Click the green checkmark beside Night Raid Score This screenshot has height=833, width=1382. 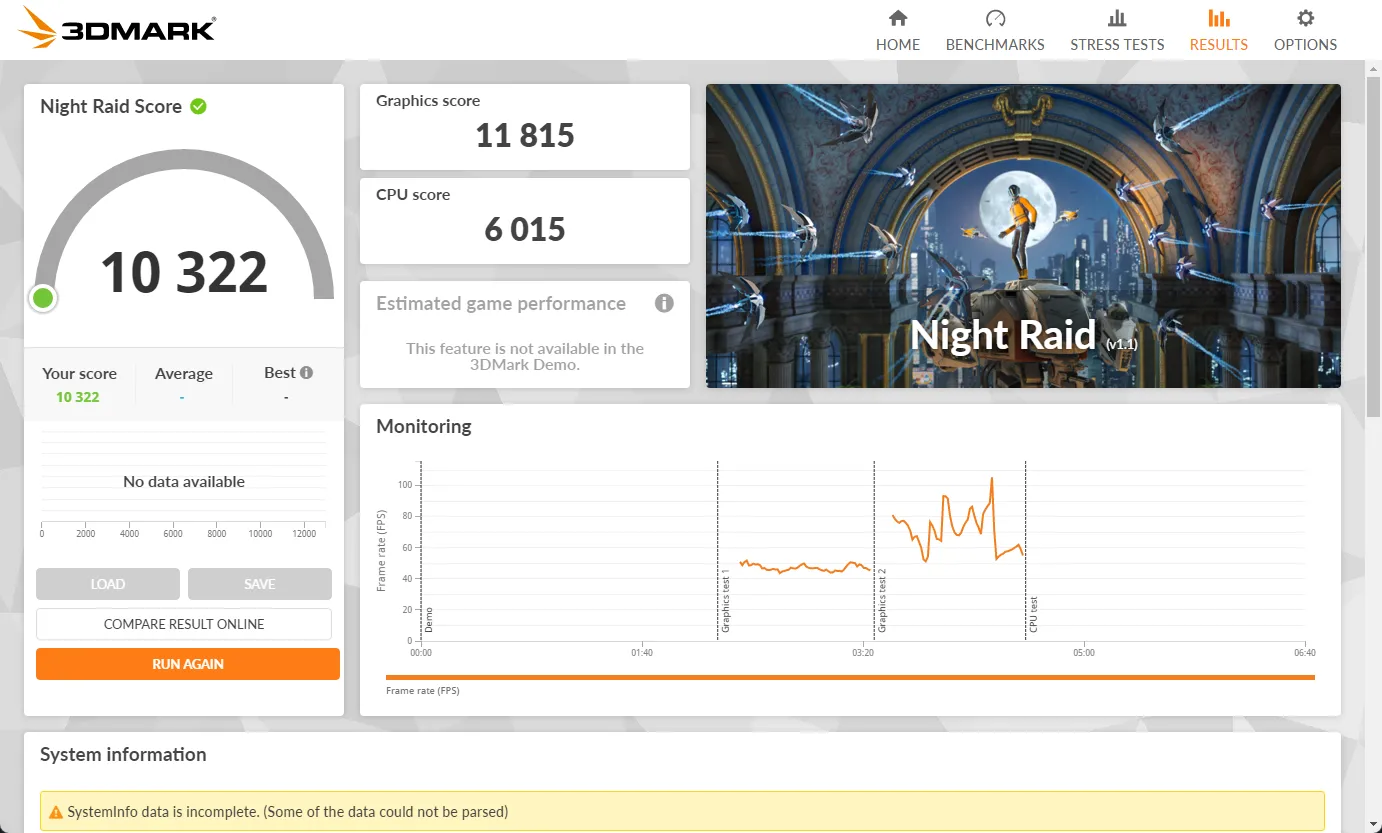click(198, 105)
